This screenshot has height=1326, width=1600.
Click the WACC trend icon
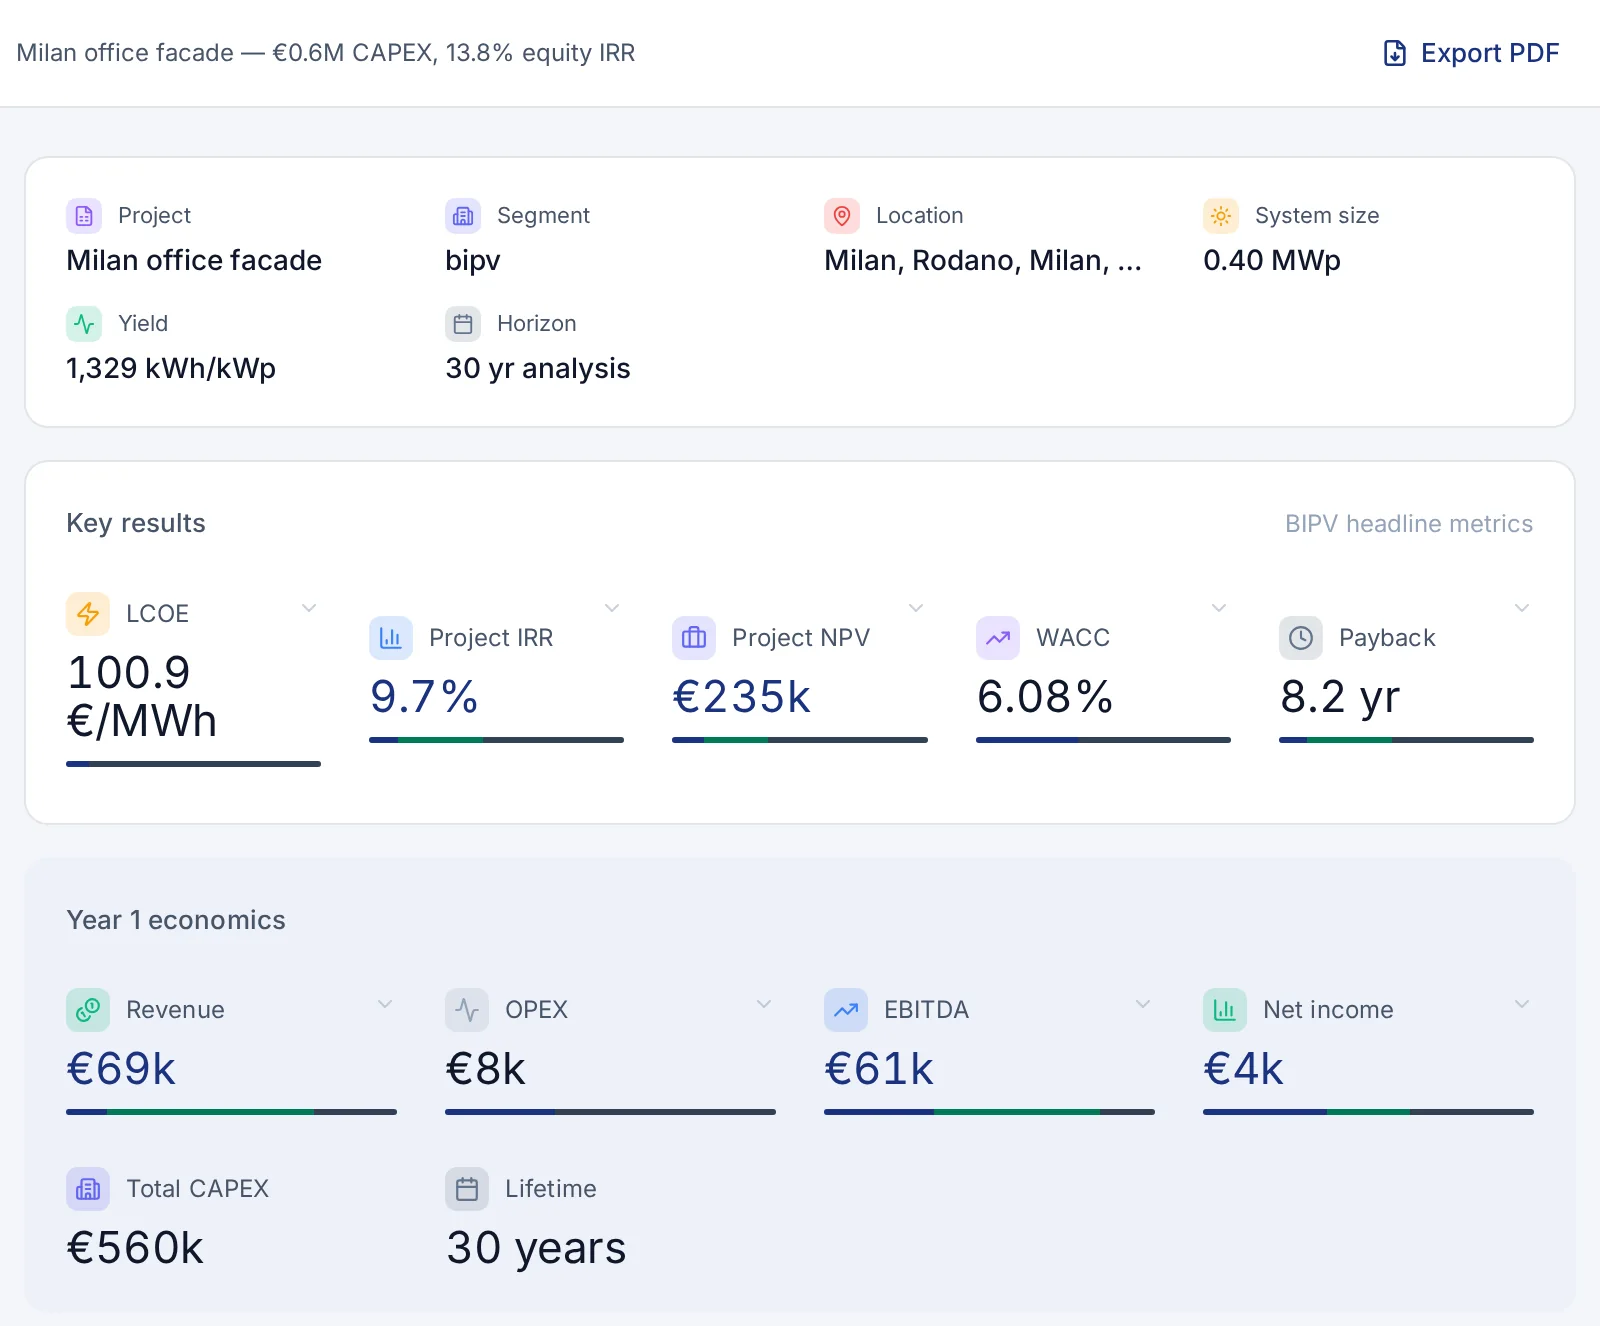pyautogui.click(x=998, y=637)
